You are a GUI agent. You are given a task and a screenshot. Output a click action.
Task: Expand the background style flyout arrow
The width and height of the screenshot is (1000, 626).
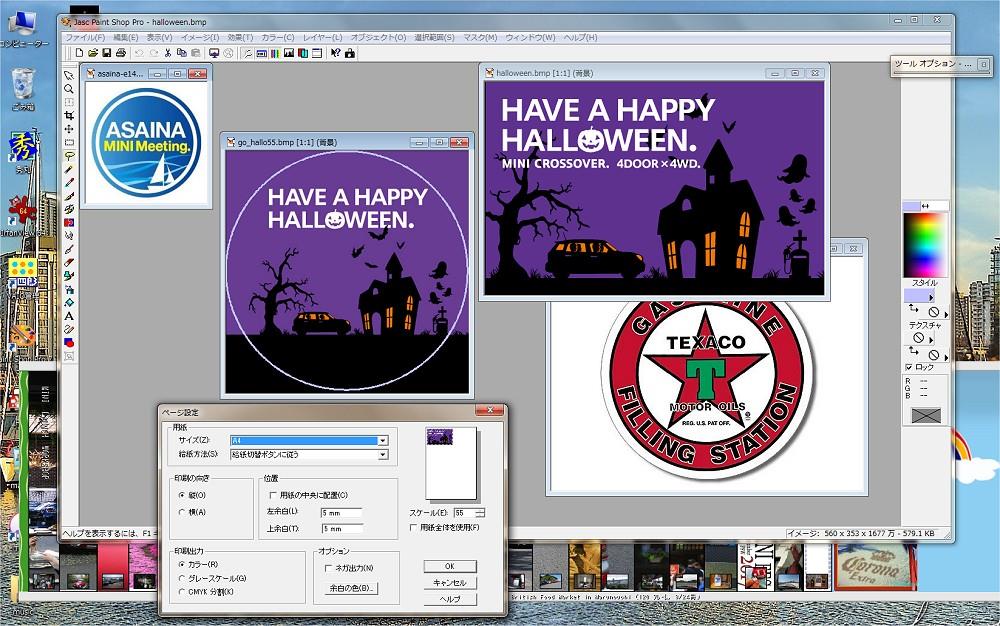946,314
